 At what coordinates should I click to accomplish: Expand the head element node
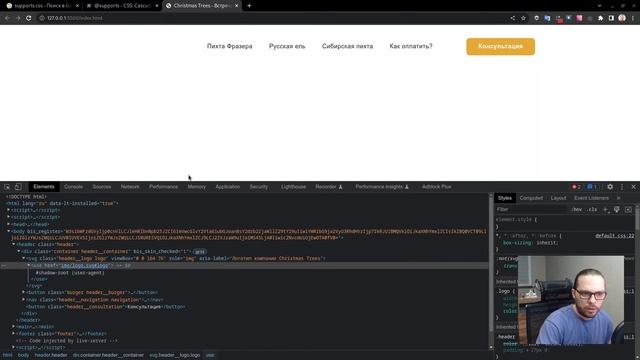(x=9, y=224)
